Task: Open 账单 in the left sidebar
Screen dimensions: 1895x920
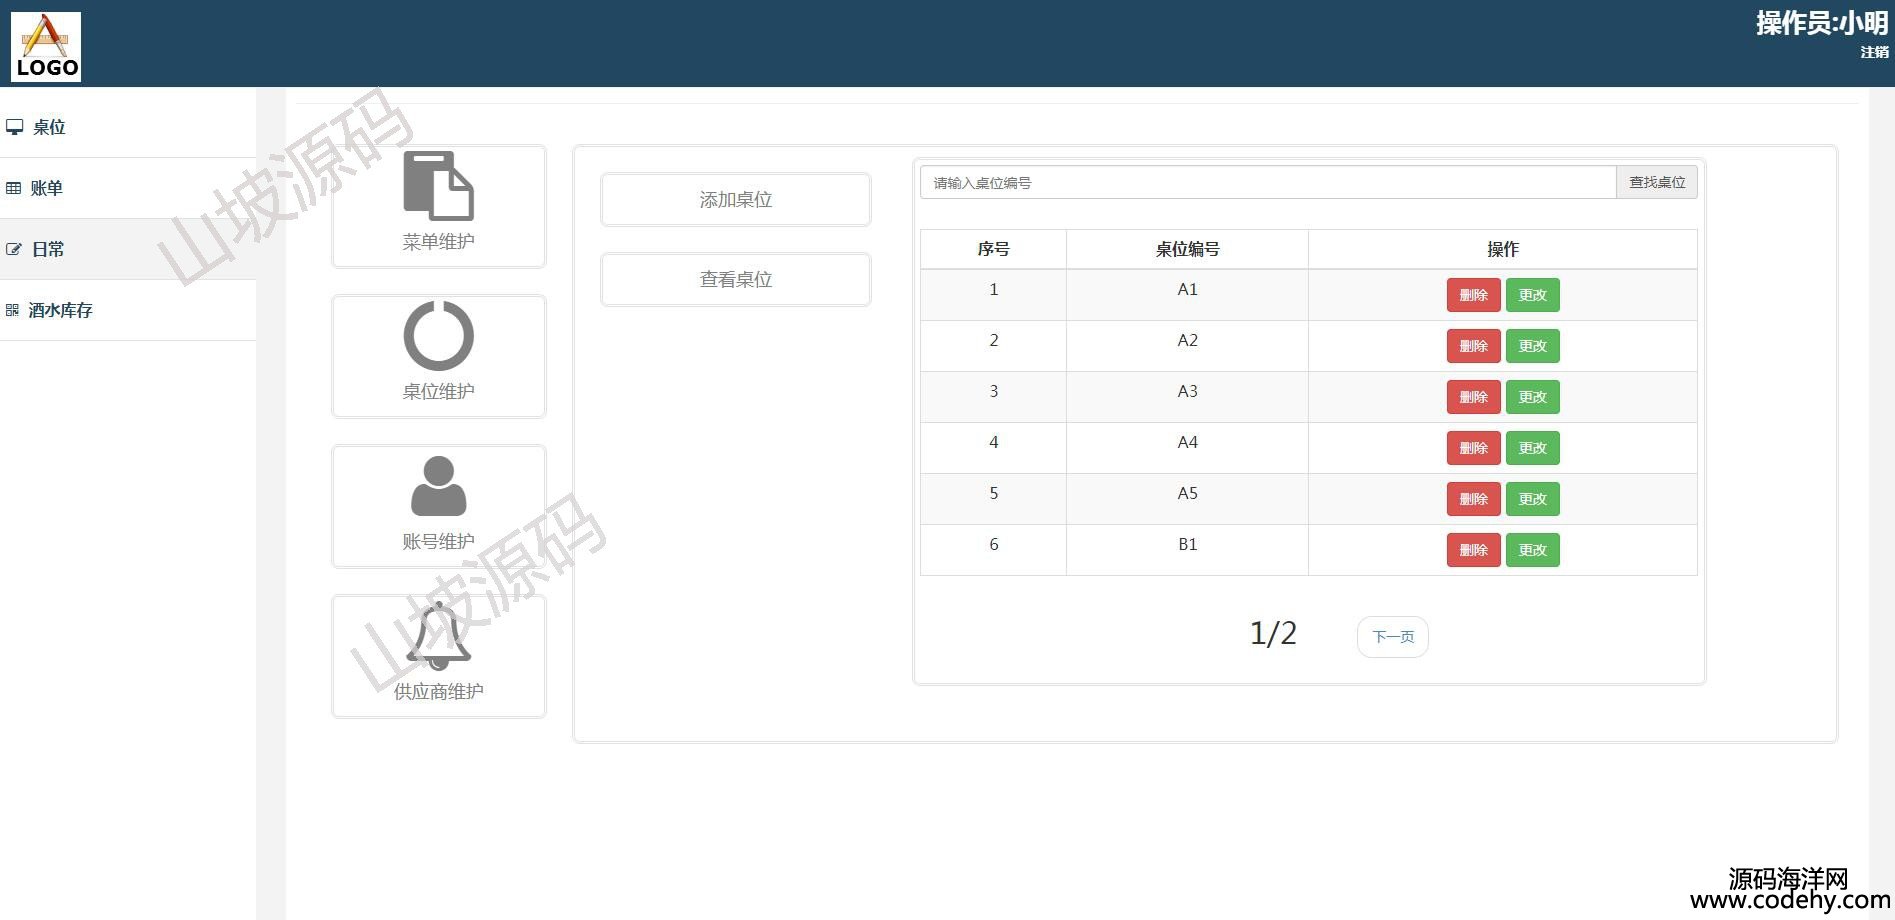Action: coord(46,188)
